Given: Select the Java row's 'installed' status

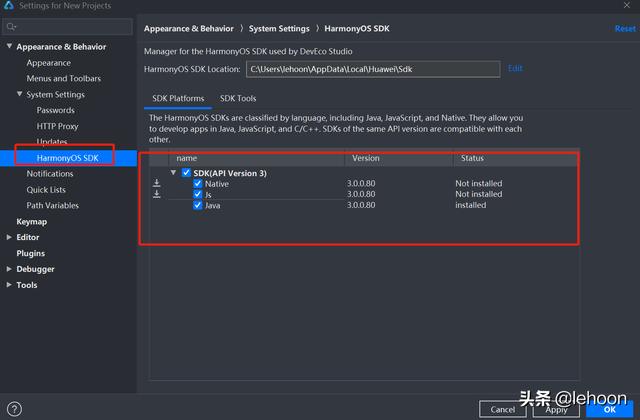Looking at the screenshot, I should pyautogui.click(x=471, y=205).
